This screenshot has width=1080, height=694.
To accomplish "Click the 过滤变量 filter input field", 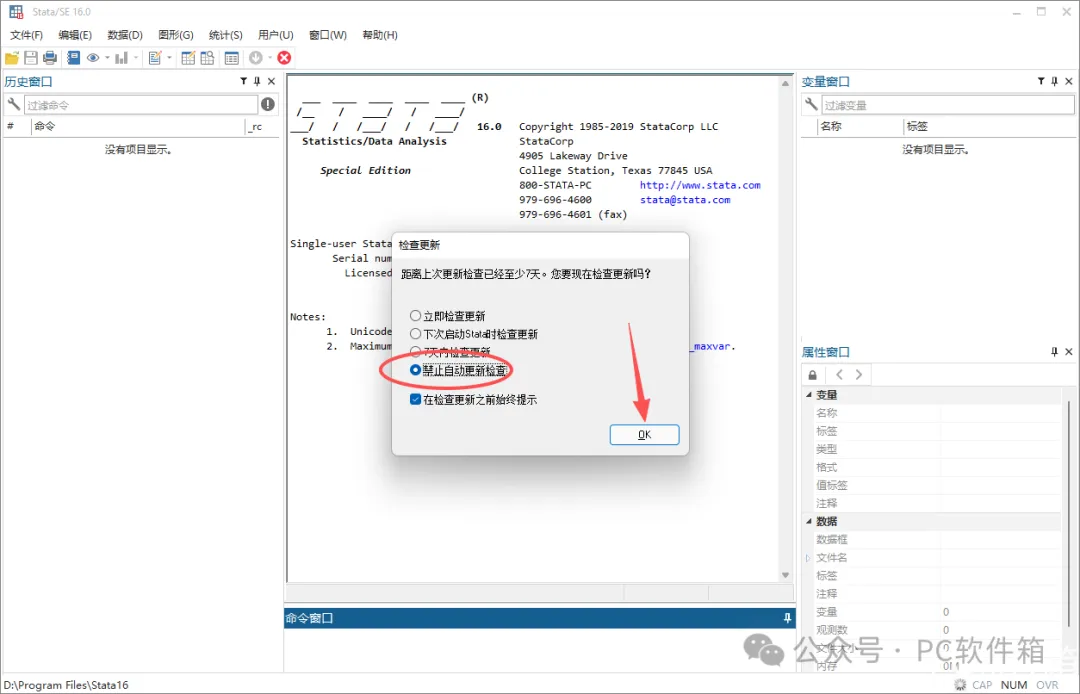I will (x=948, y=105).
